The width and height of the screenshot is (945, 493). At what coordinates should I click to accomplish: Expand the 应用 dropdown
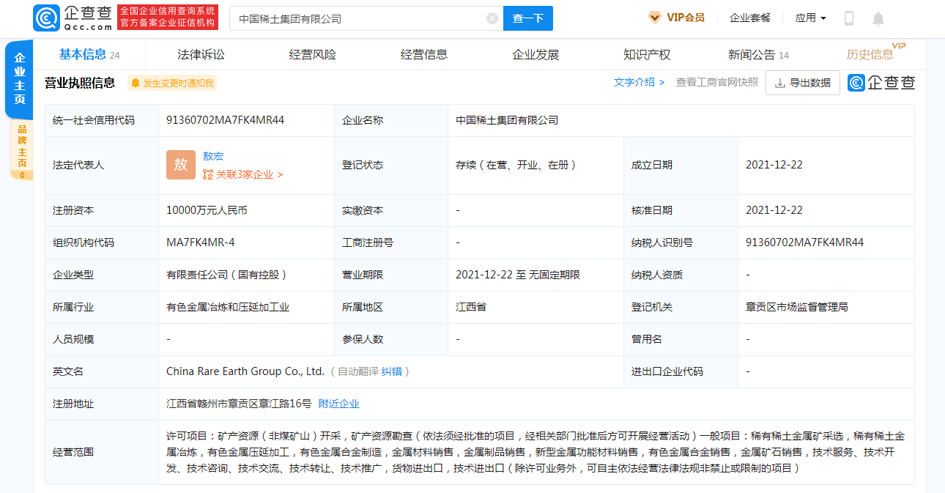click(x=810, y=18)
